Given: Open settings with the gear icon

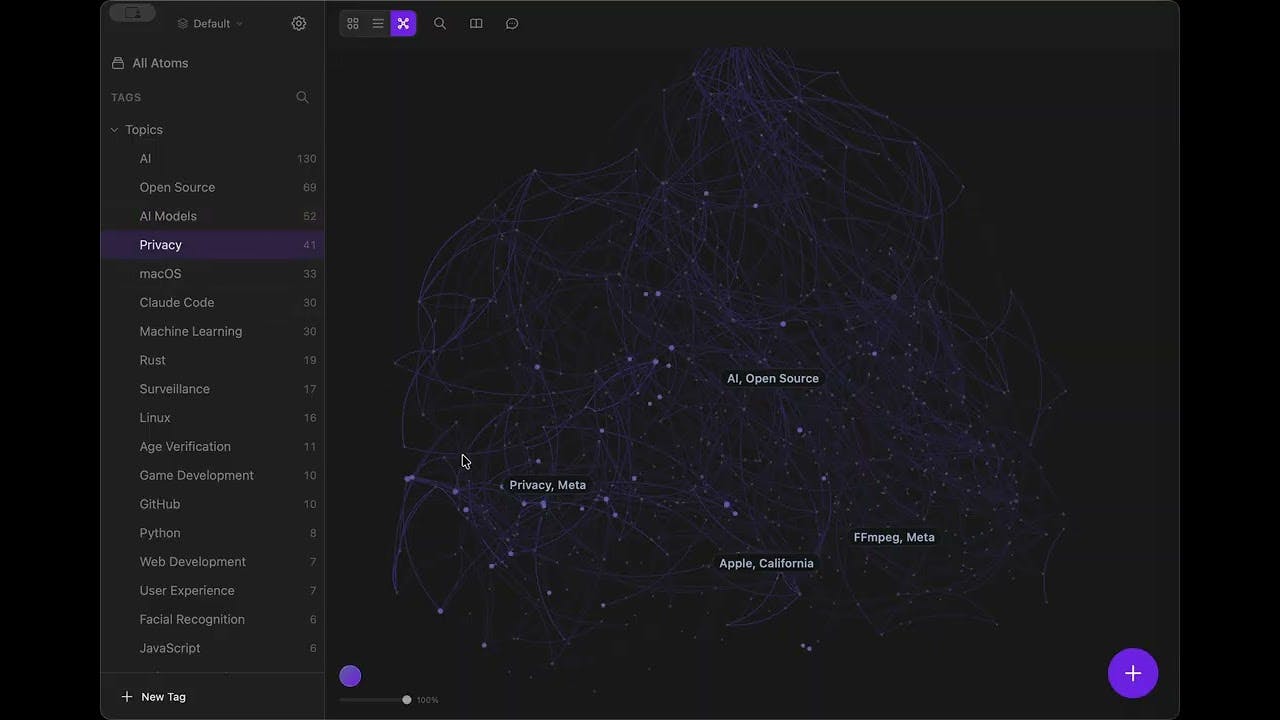Looking at the screenshot, I should (299, 23).
